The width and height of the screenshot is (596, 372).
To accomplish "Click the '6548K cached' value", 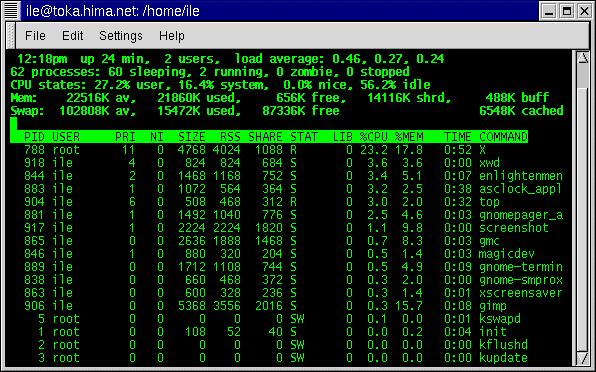I will (521, 111).
